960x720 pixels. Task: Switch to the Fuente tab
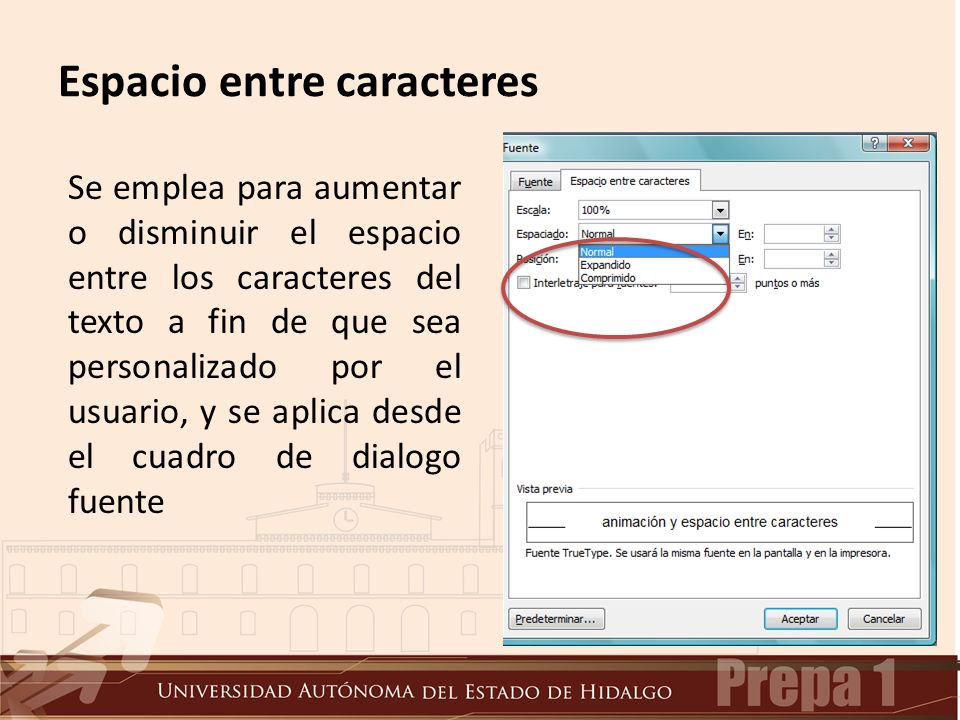535,182
